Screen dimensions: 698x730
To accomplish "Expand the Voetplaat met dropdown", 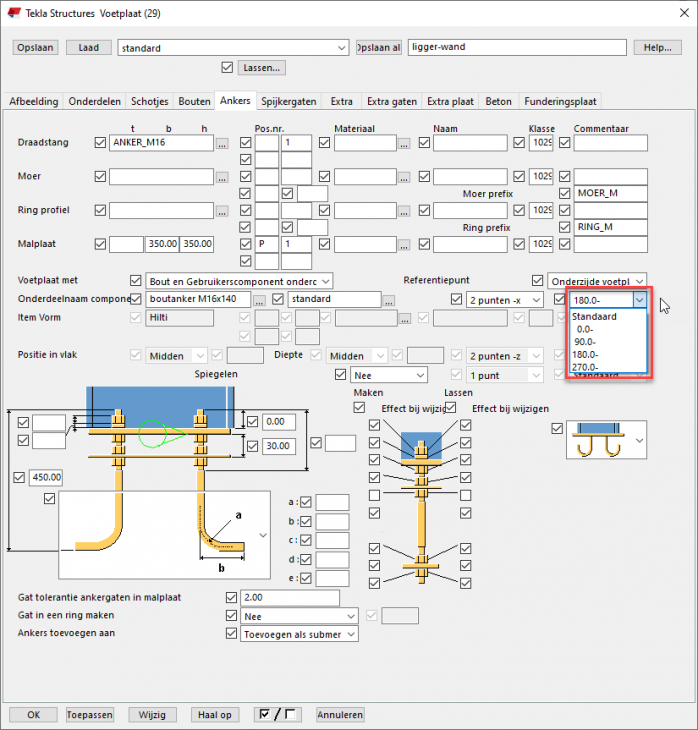I will 325,282.
